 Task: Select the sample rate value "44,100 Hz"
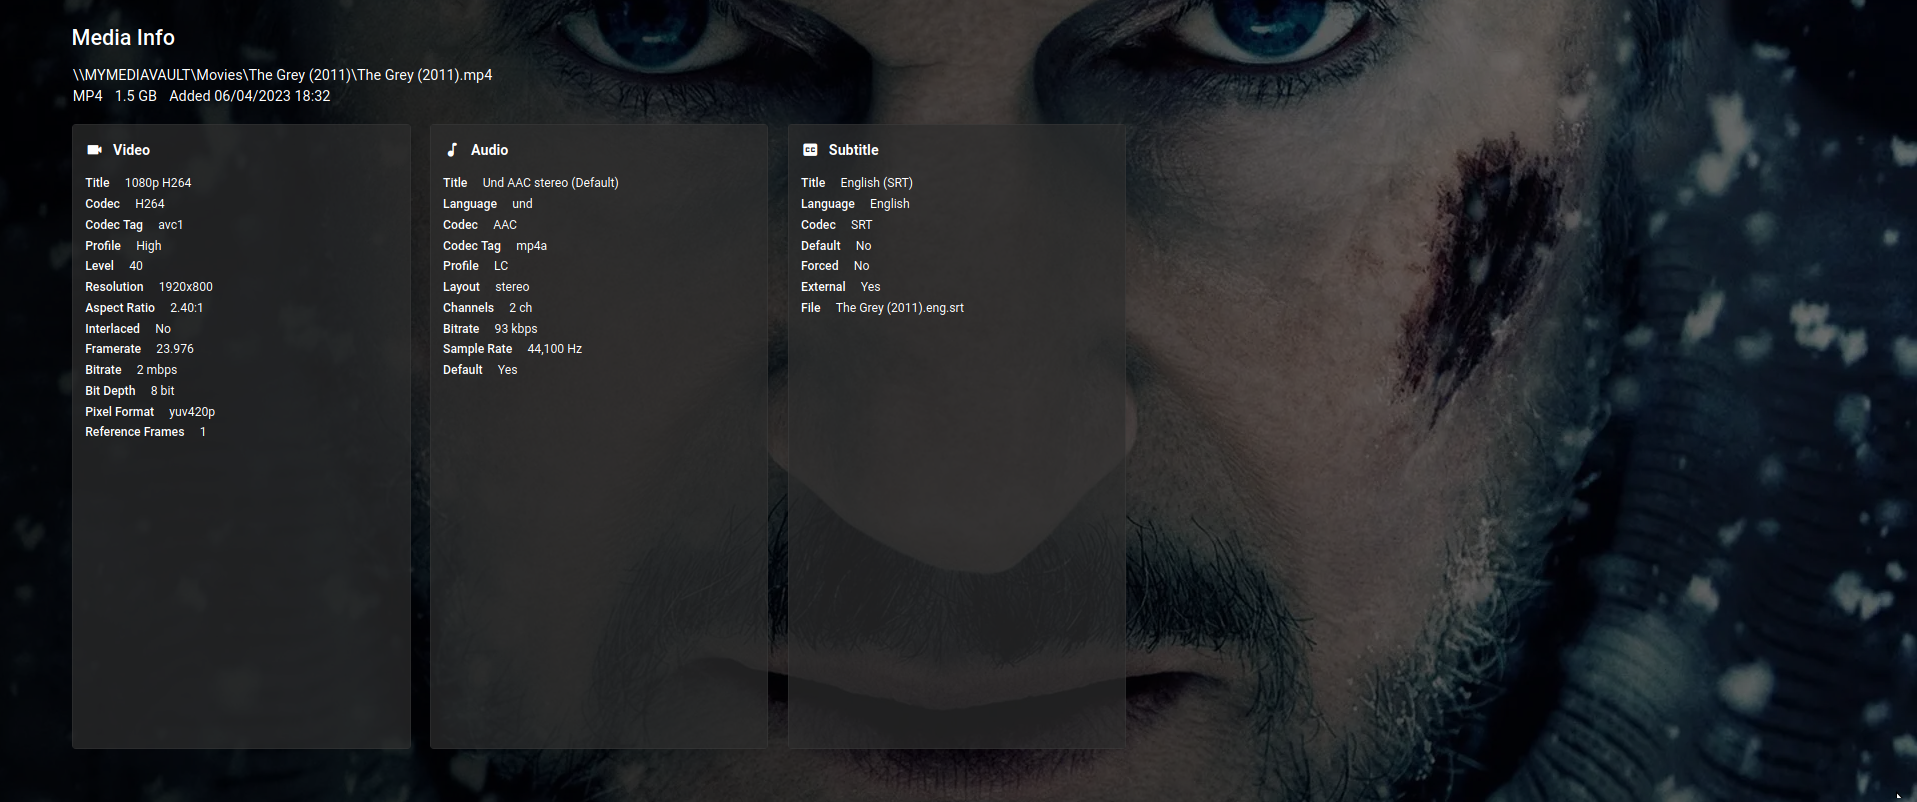pos(555,349)
